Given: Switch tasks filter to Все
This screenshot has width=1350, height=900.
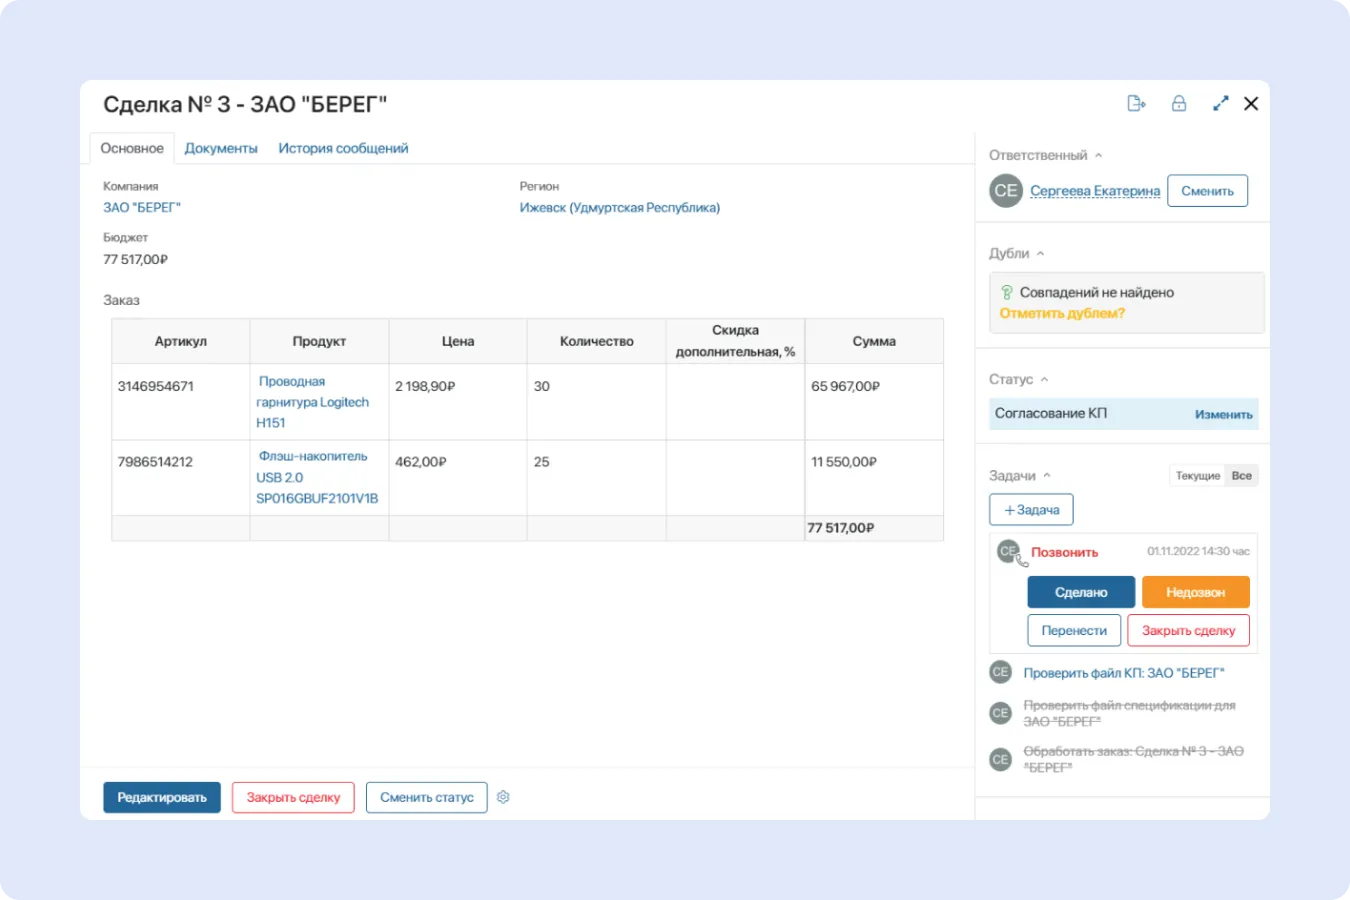Looking at the screenshot, I should [1241, 475].
